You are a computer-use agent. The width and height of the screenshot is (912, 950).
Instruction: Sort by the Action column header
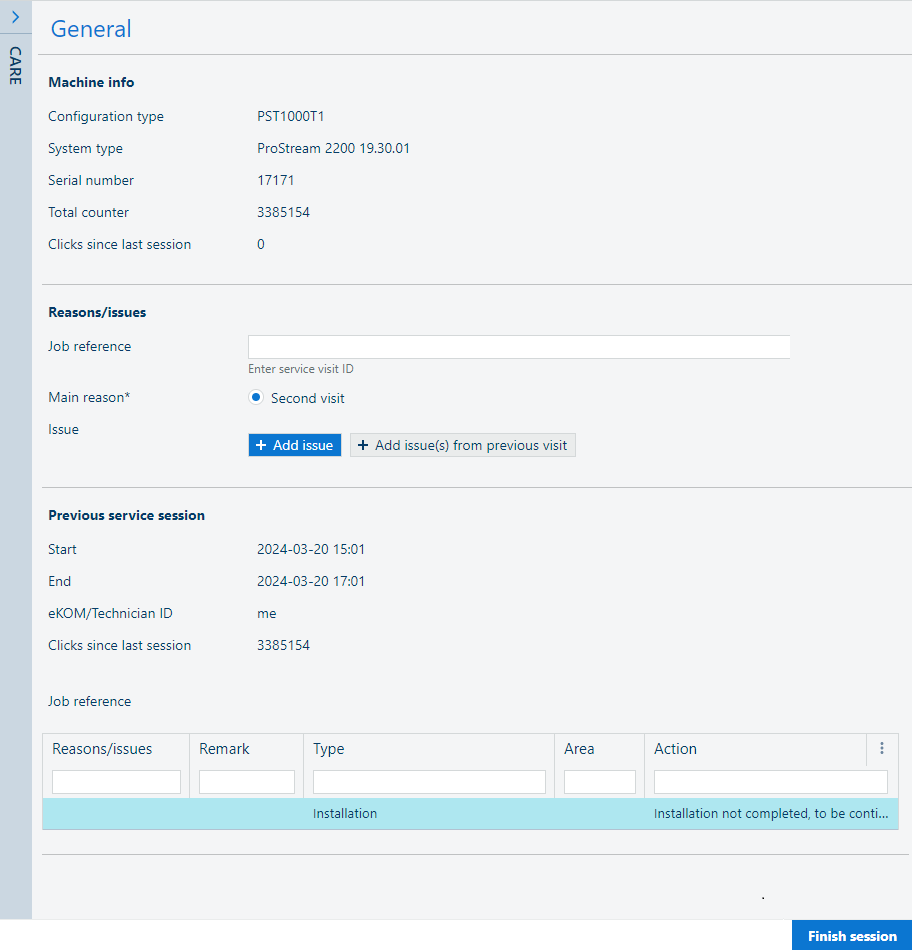click(675, 749)
